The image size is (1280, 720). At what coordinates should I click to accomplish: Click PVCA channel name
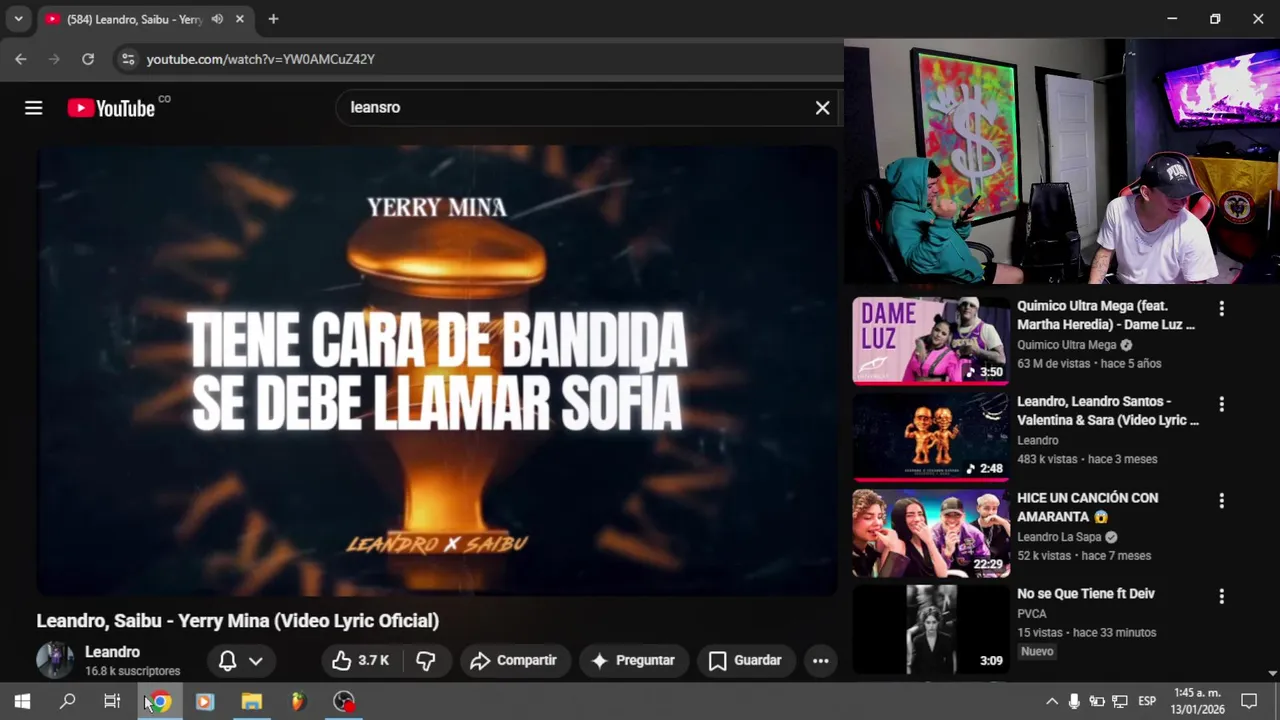[x=1032, y=614]
